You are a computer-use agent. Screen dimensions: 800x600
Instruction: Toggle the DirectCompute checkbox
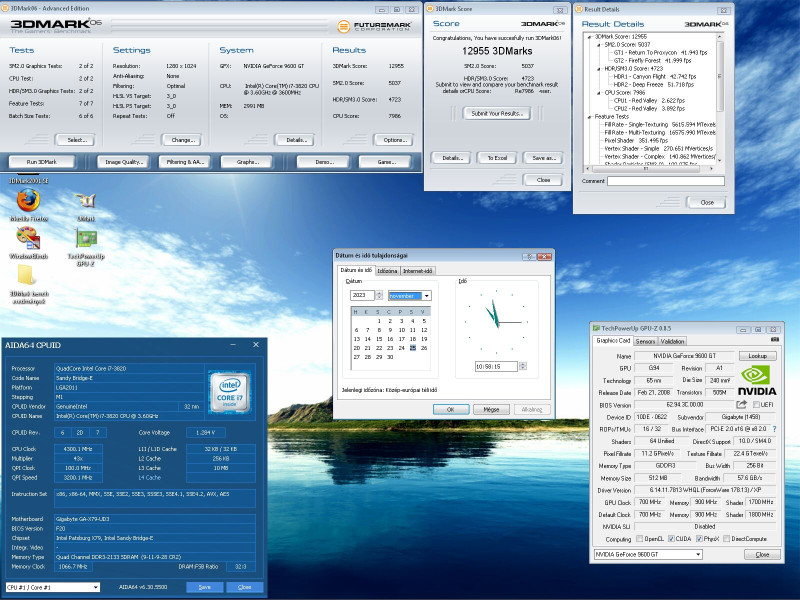click(727, 539)
